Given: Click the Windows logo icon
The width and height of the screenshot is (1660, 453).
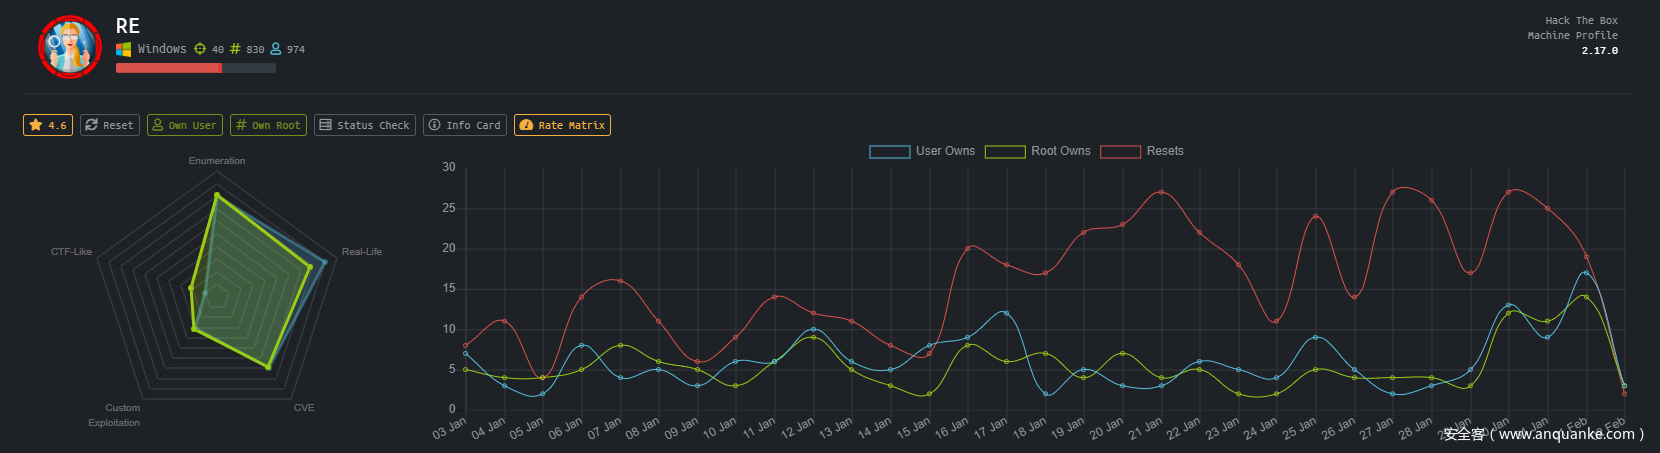Looking at the screenshot, I should [x=124, y=49].
